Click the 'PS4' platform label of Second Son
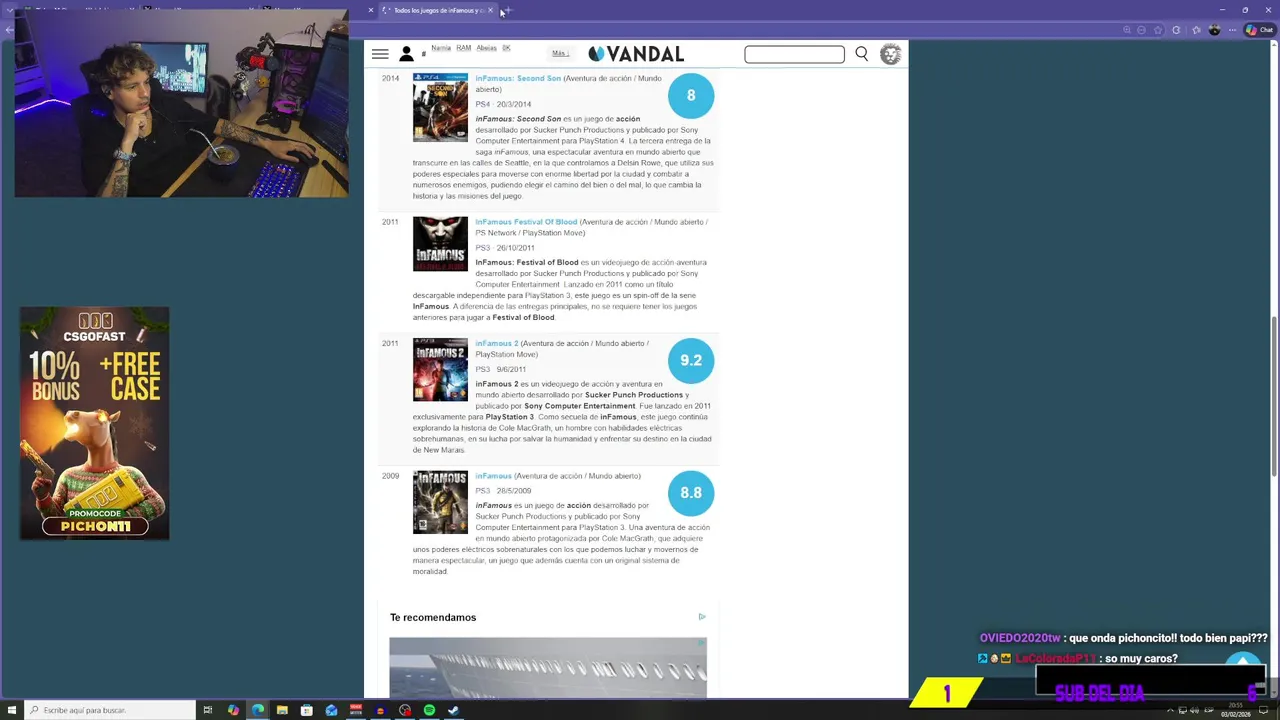The height and width of the screenshot is (720, 1280). [x=483, y=104]
